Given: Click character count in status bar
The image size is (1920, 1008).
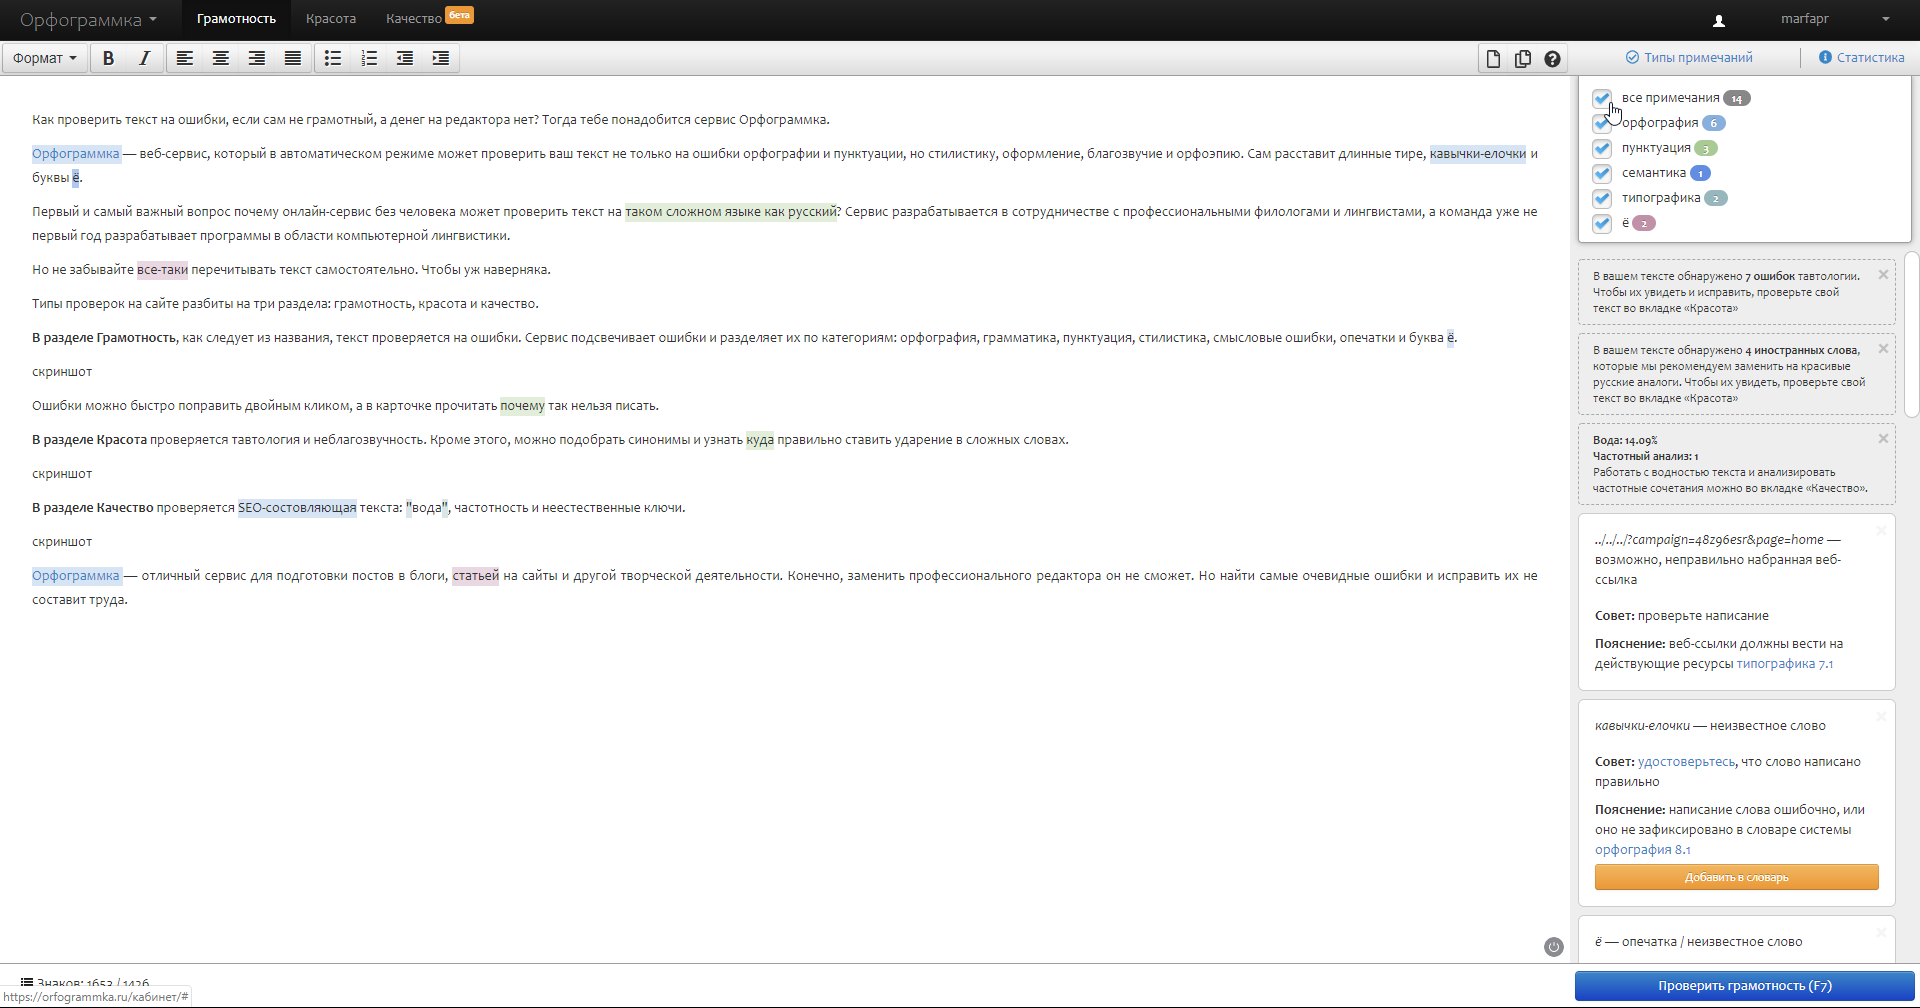Looking at the screenshot, I should (86, 983).
